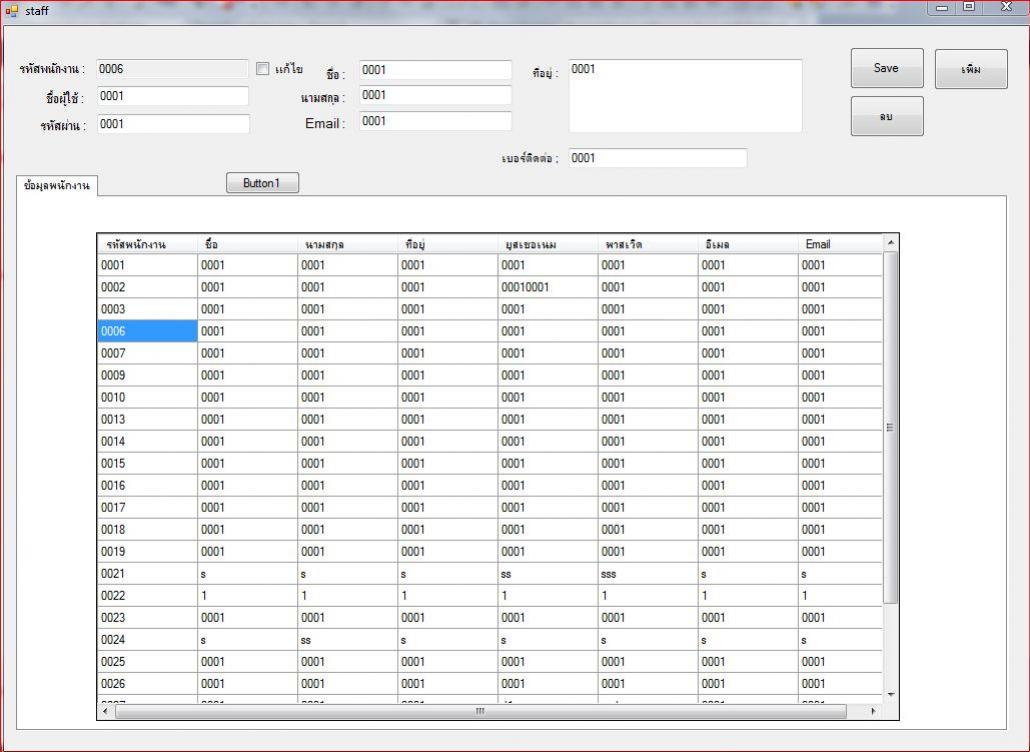The height and width of the screenshot is (752, 1030).
Task: Click the ที่อยู่ multiline text area
Action: [684, 96]
